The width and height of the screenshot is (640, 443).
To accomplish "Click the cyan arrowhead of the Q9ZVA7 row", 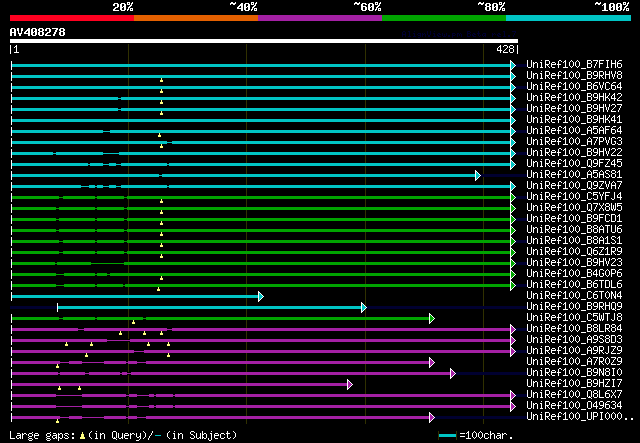I will point(513,187).
